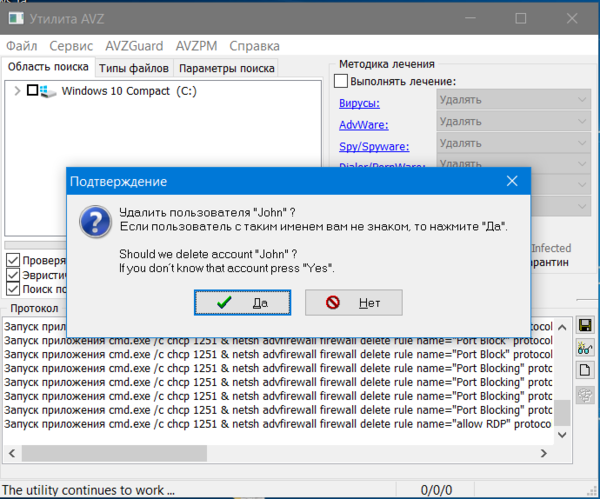Enable the Выполнять лечение checkbox

point(341,81)
